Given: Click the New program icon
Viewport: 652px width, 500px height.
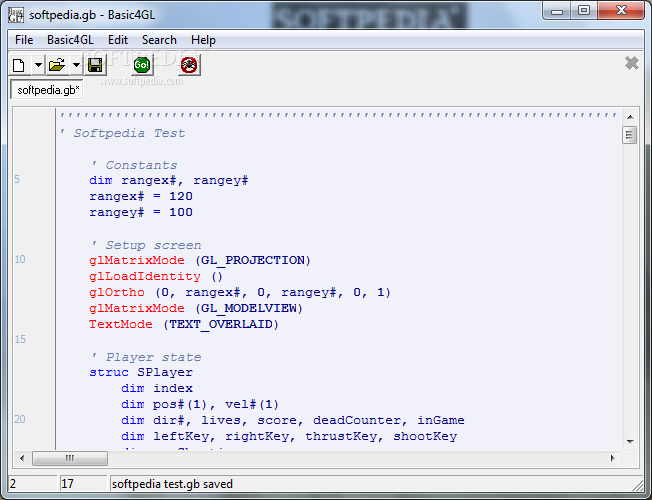Looking at the screenshot, I should coord(20,65).
